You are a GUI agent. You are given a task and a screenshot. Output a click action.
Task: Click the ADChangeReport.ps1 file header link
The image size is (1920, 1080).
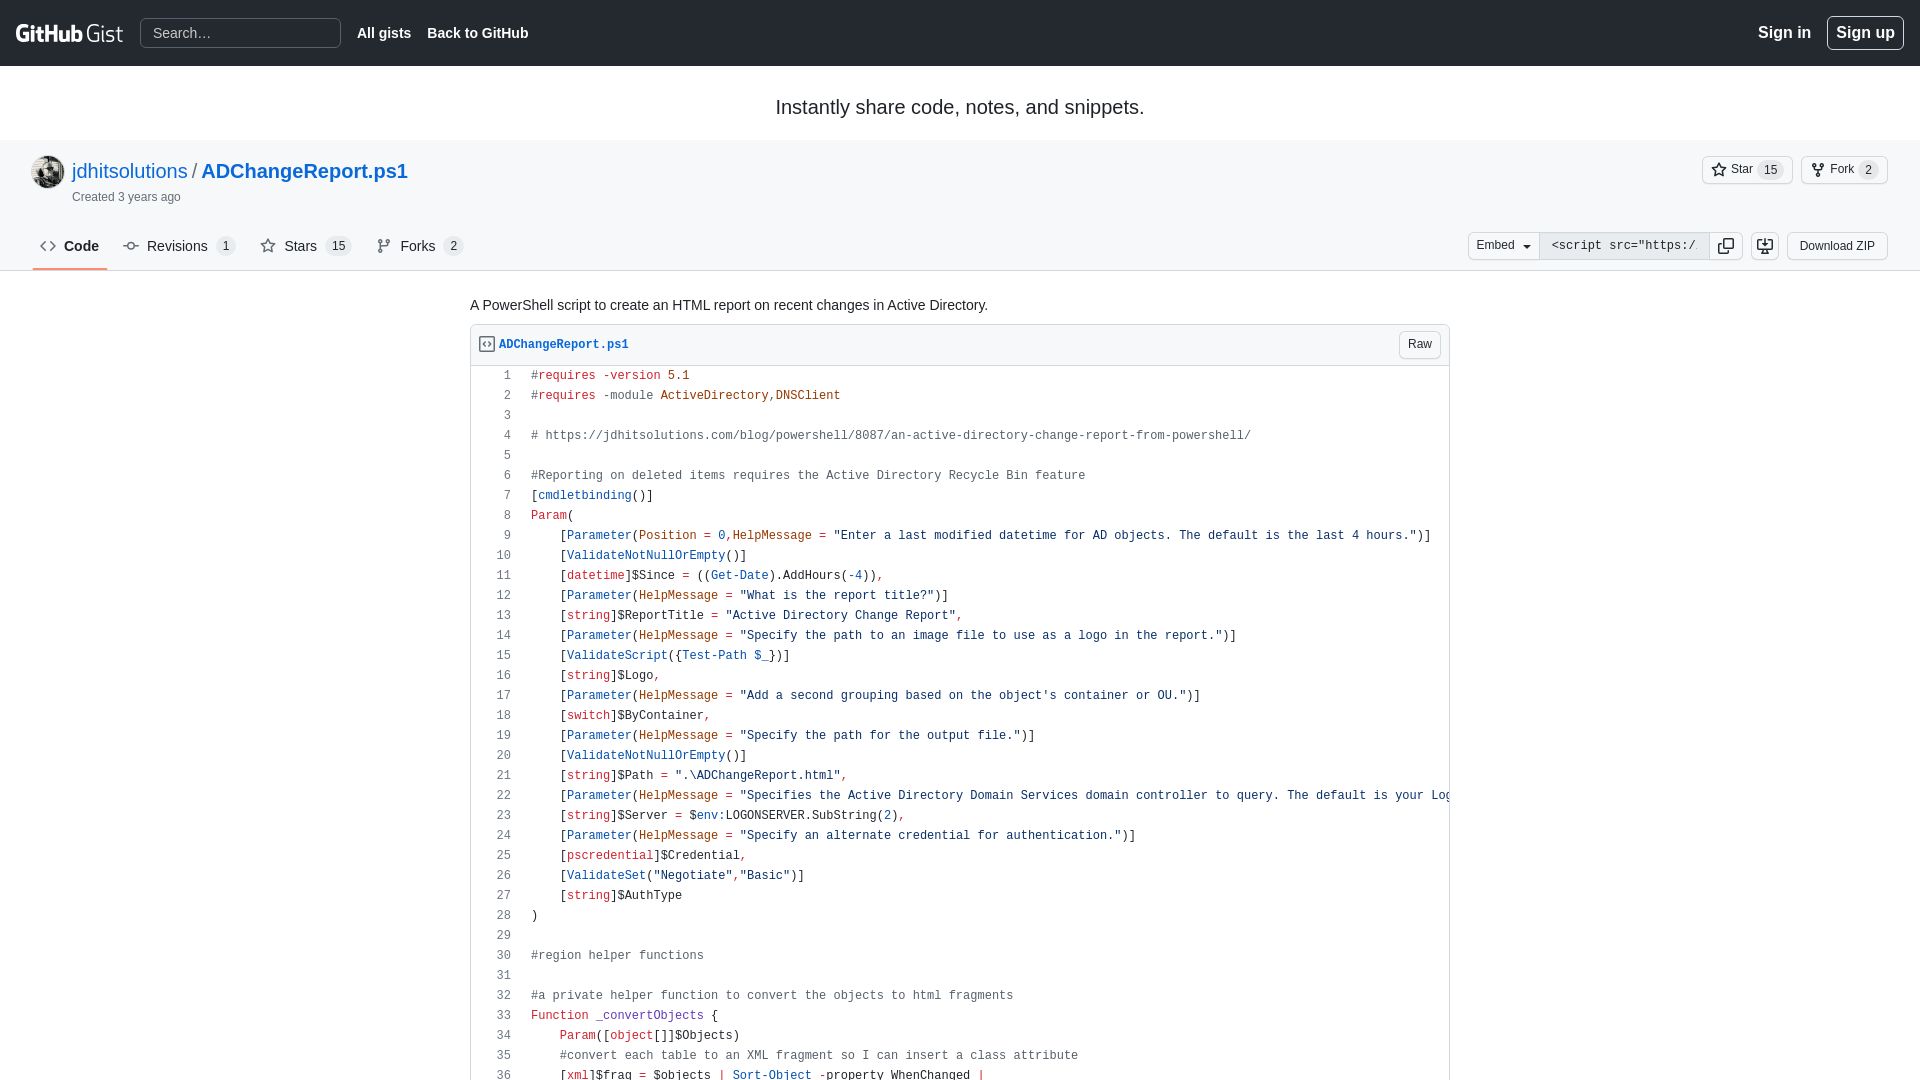click(564, 344)
